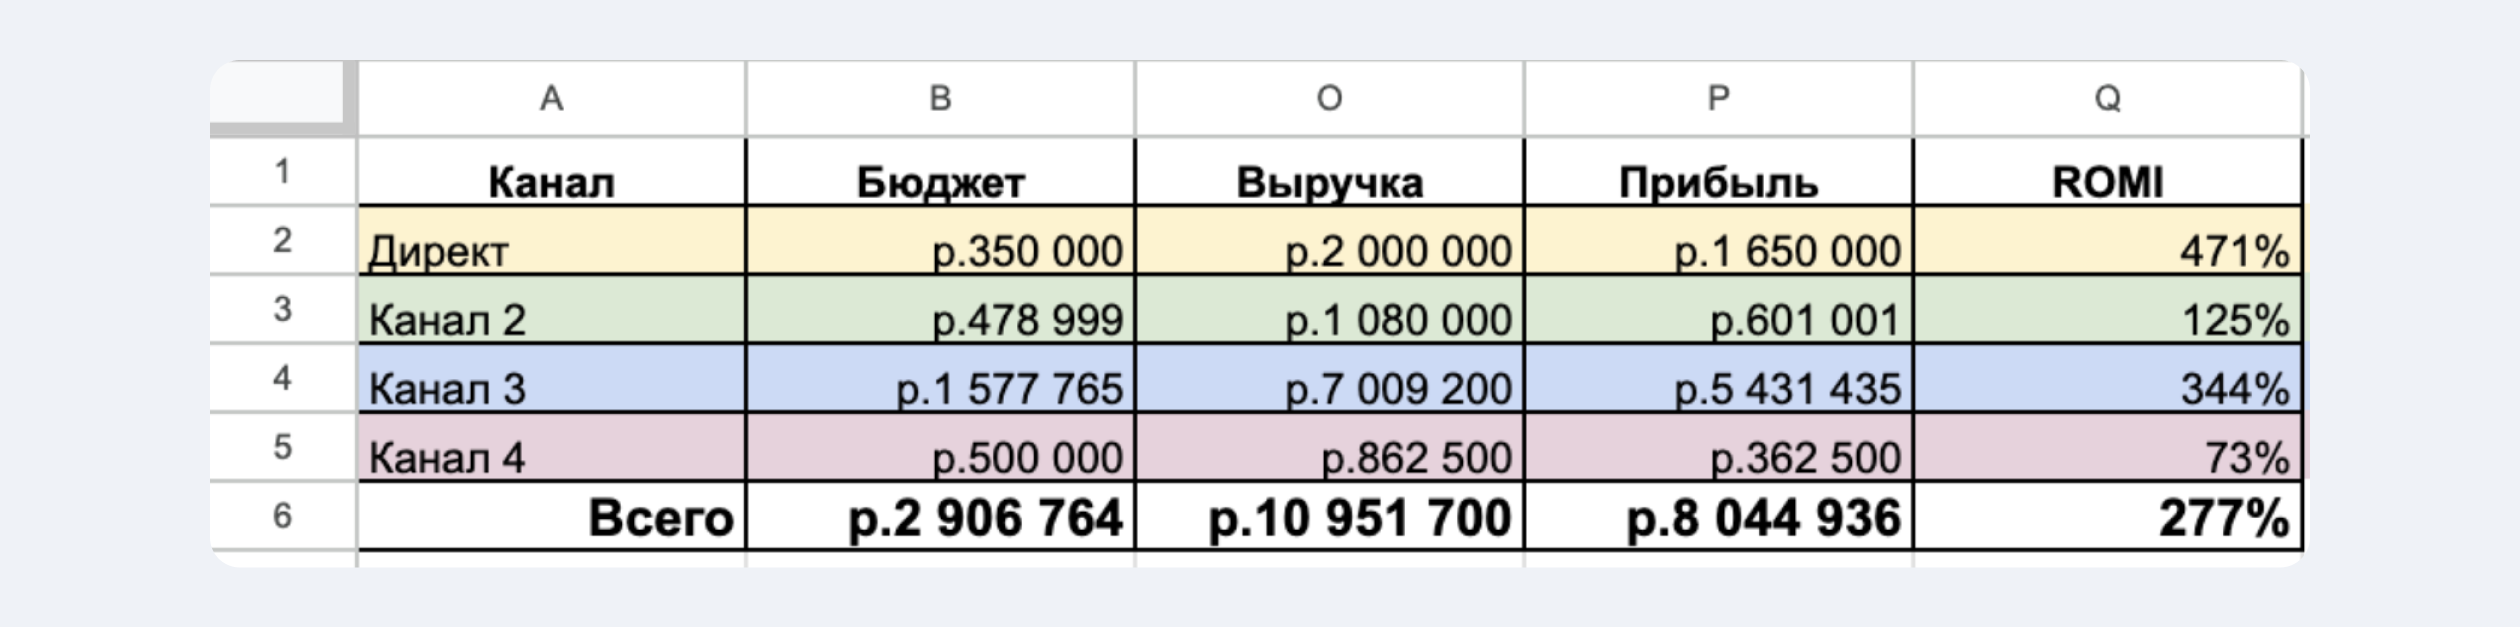Viewport: 2520px width, 627px height.
Task: Click the 277% total ROMI cell
Action: pos(2107,516)
